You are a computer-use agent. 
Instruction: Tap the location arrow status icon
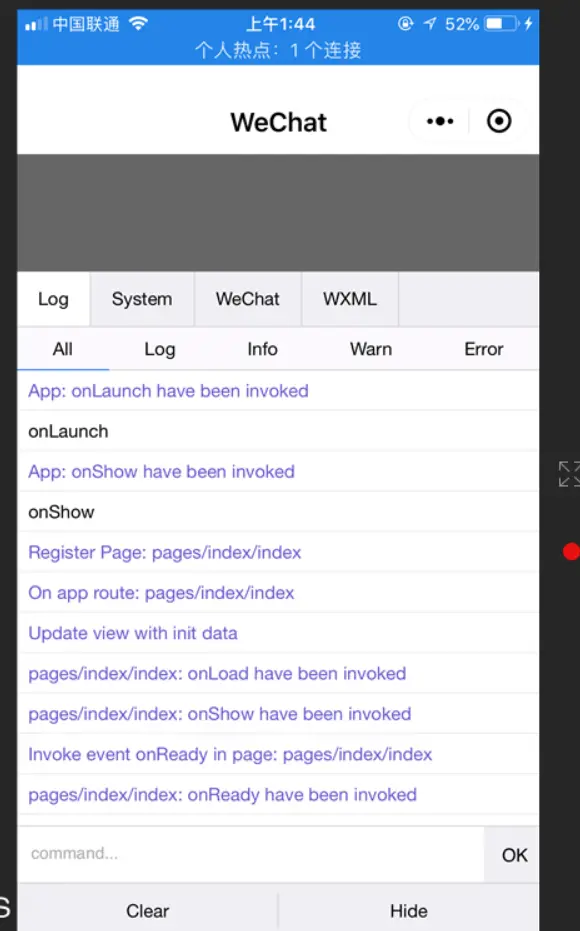[x=430, y=24]
